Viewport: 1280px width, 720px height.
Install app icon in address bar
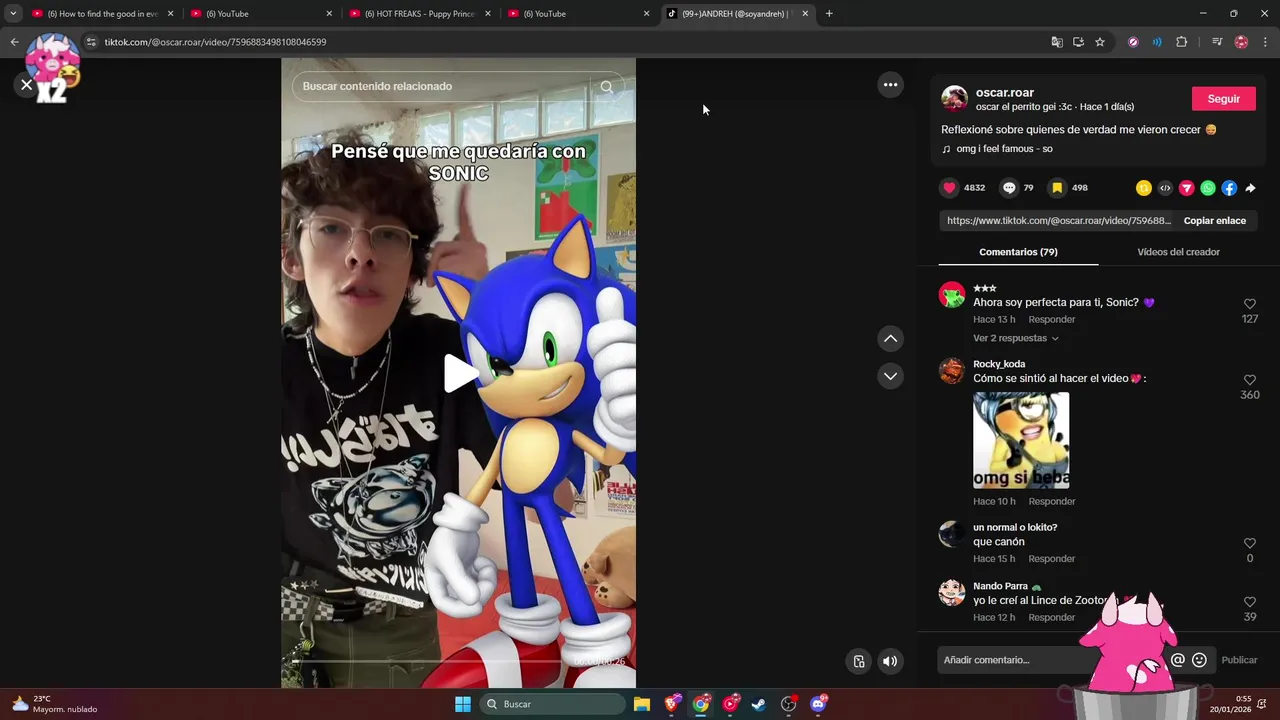(1078, 42)
